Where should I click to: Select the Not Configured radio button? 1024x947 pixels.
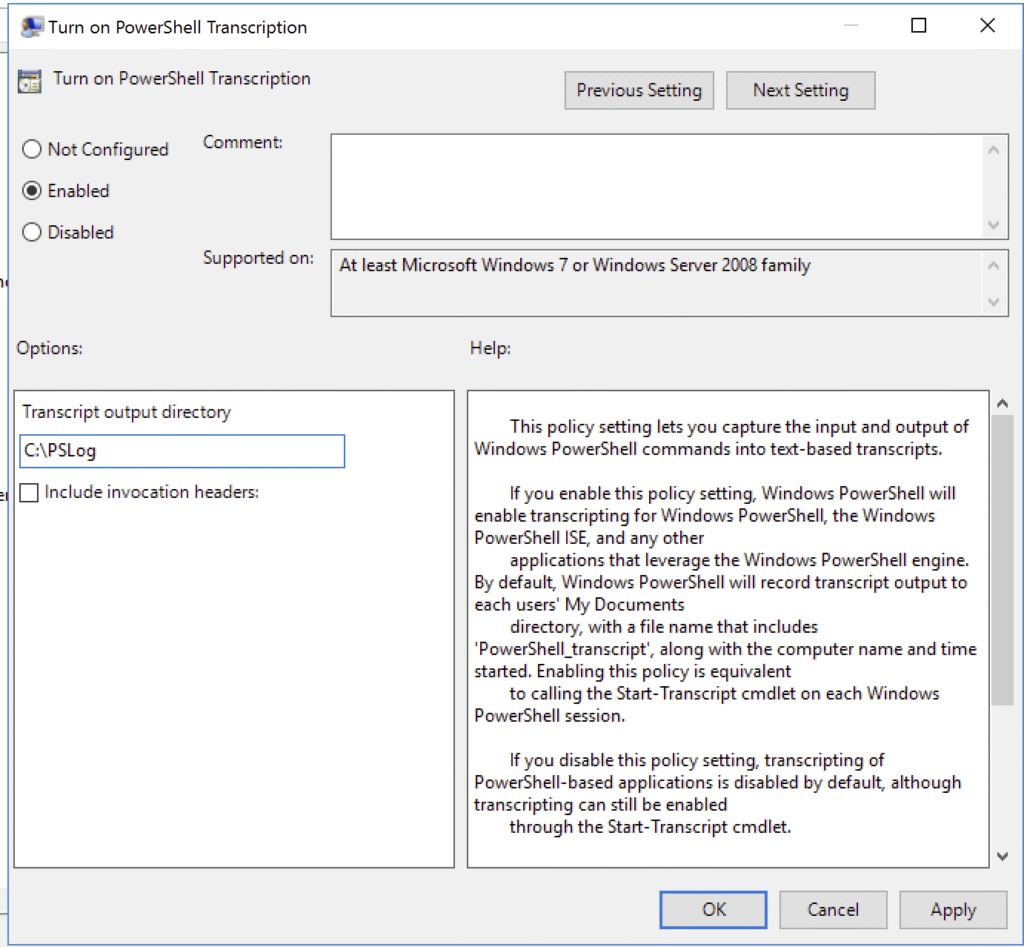coord(32,150)
